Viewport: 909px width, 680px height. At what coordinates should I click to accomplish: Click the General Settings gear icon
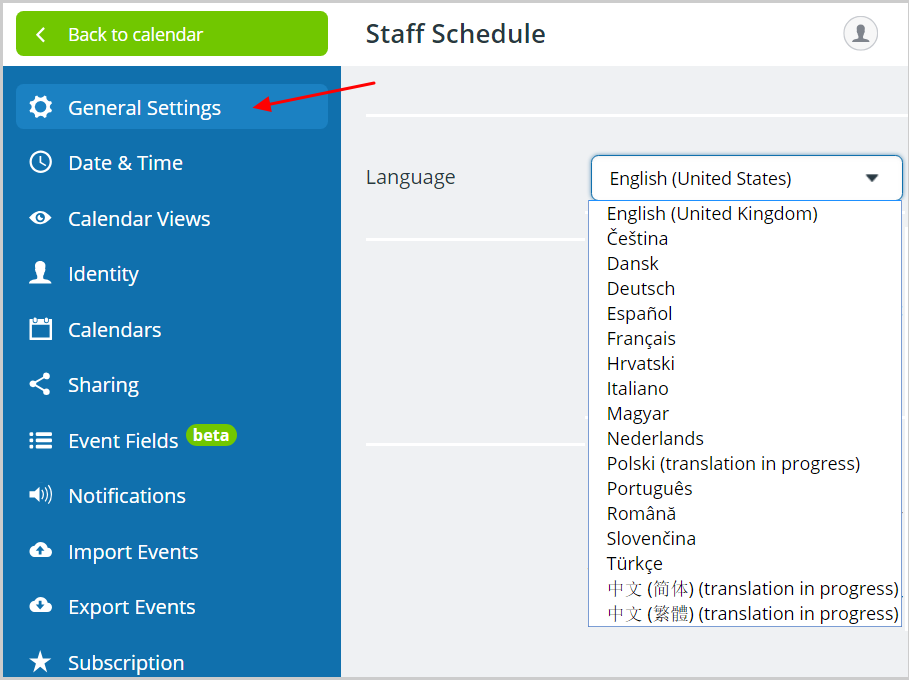click(x=41, y=107)
